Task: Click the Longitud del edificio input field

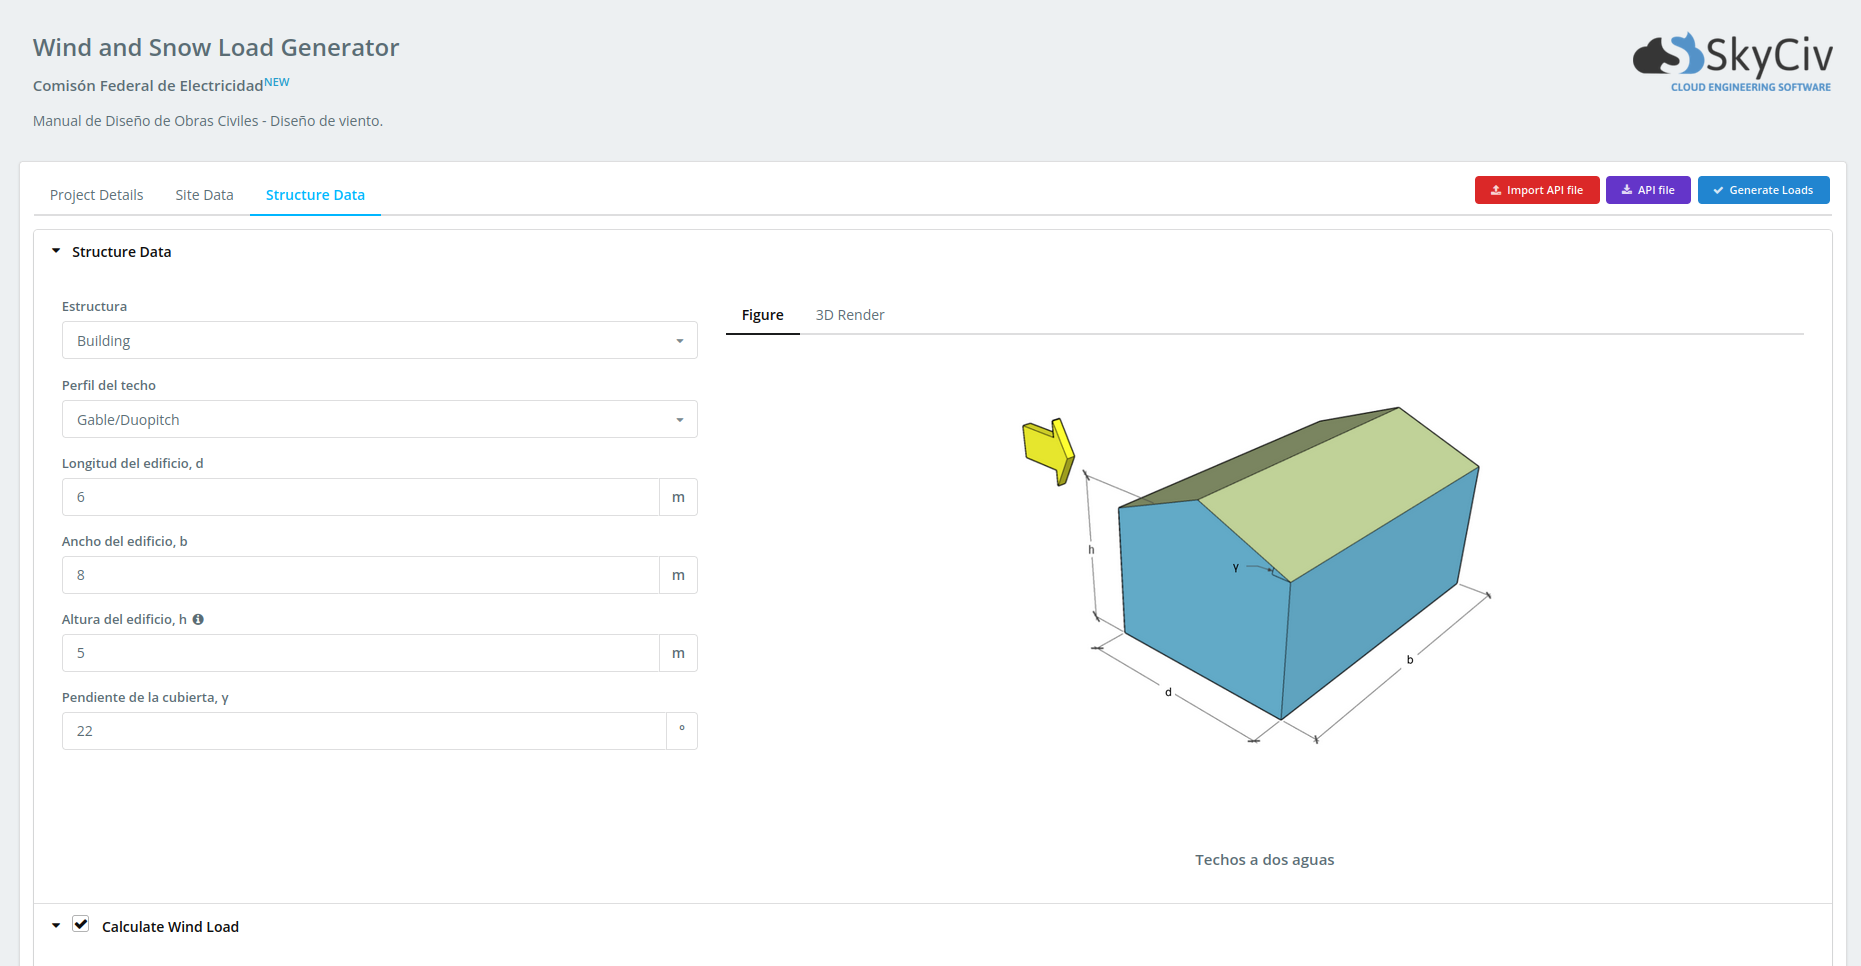Action: click(x=360, y=497)
